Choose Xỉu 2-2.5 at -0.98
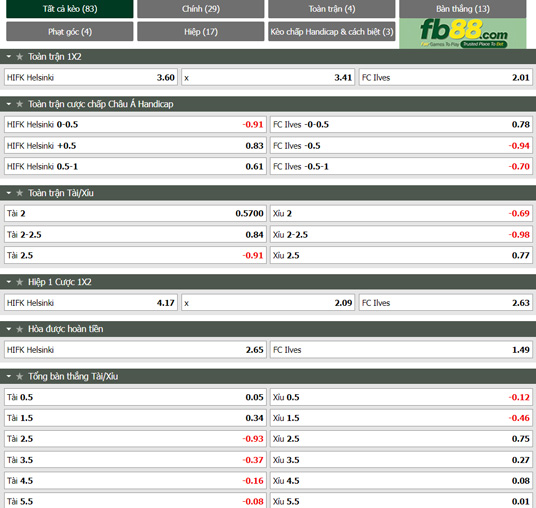Viewport: 536px width, 508px height. point(401,235)
